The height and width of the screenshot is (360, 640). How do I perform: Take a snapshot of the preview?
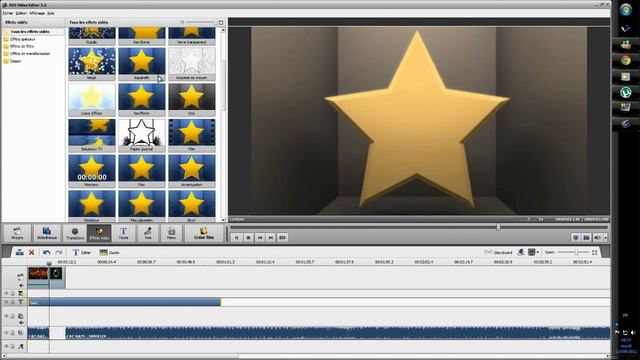click(587, 238)
